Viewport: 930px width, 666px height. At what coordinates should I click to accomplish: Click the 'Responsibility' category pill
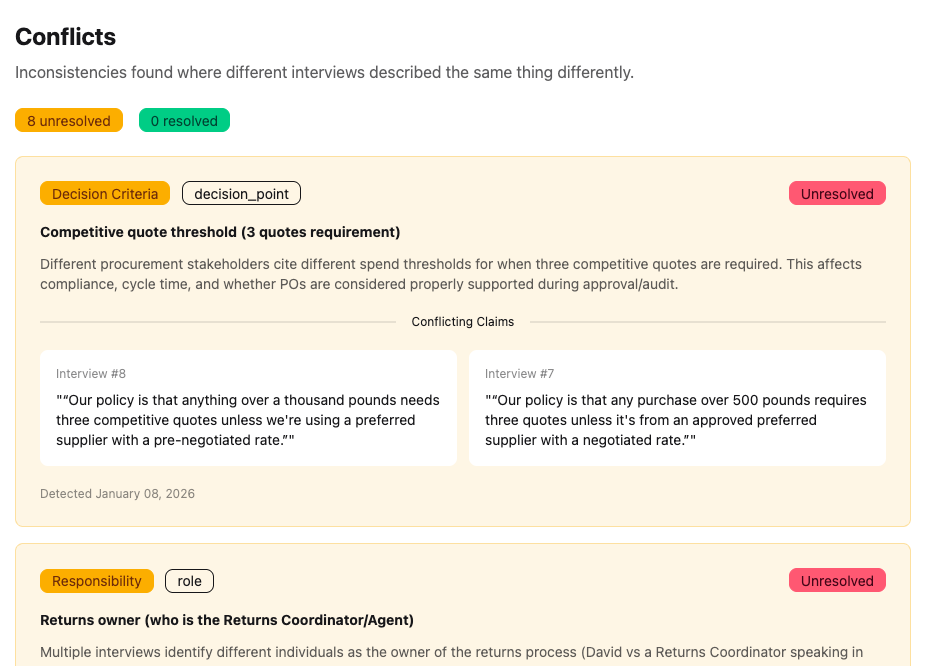point(96,580)
